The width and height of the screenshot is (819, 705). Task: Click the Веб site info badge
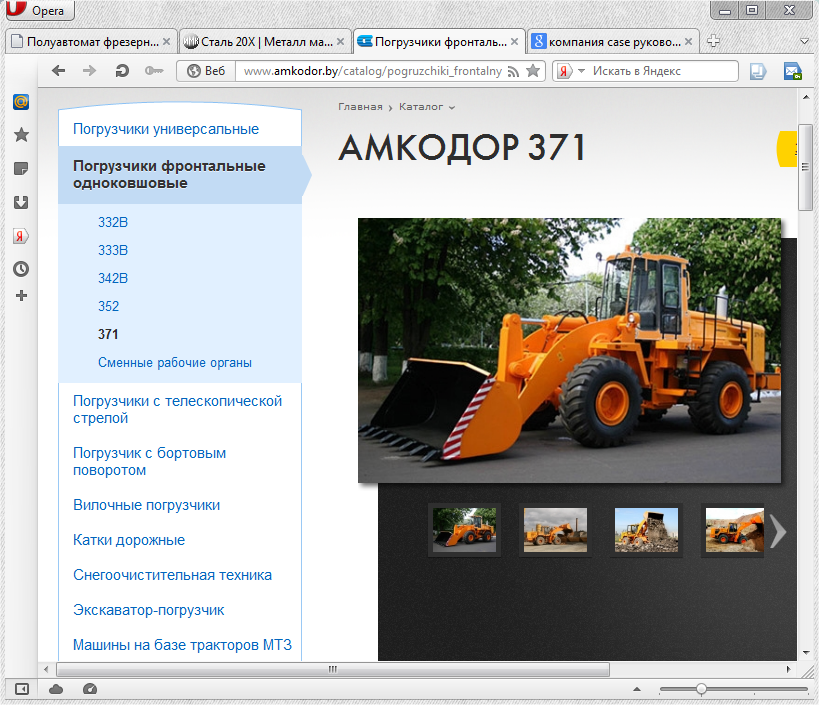pyautogui.click(x=207, y=70)
